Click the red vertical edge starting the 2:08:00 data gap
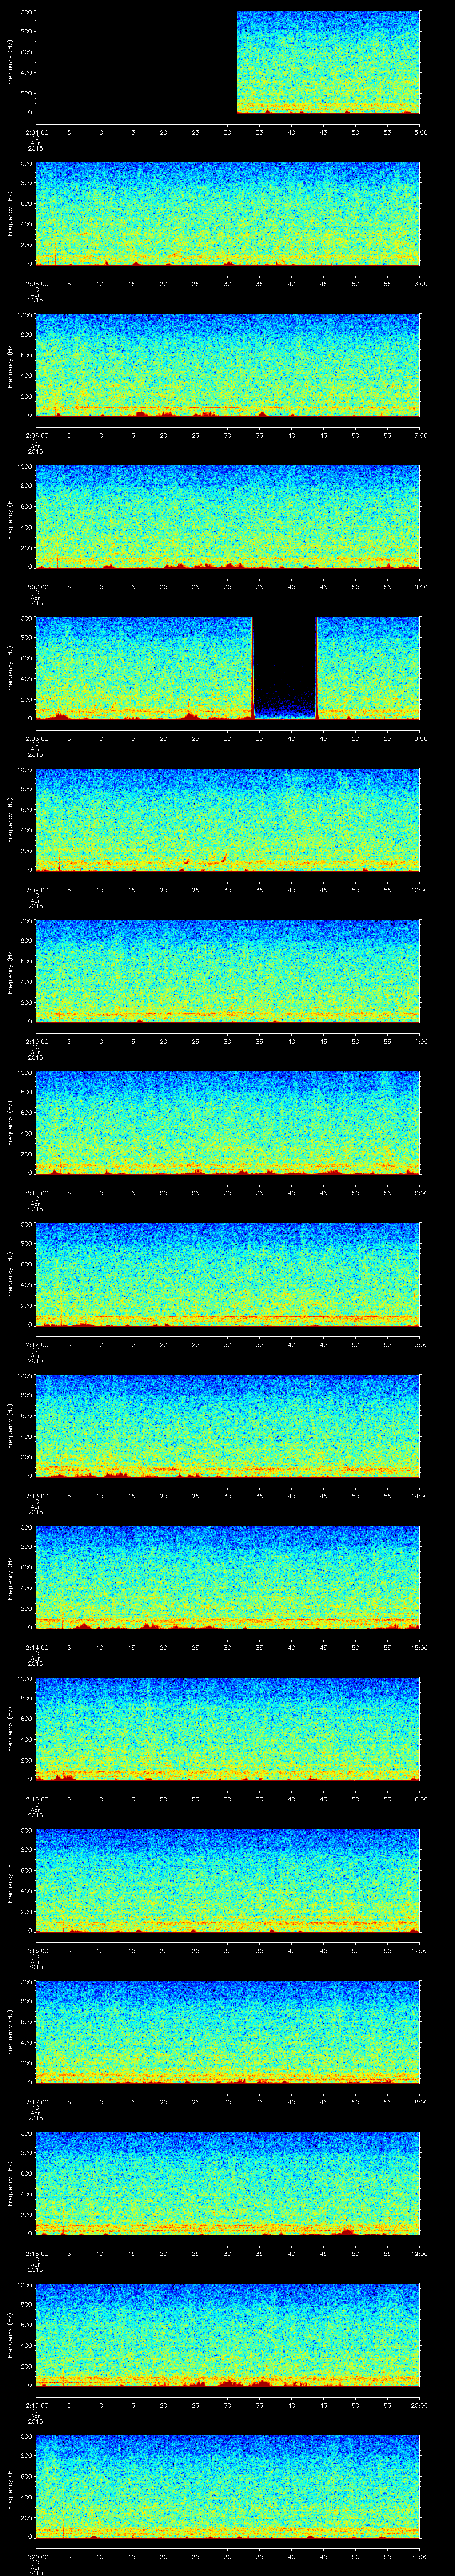 (x=253, y=668)
